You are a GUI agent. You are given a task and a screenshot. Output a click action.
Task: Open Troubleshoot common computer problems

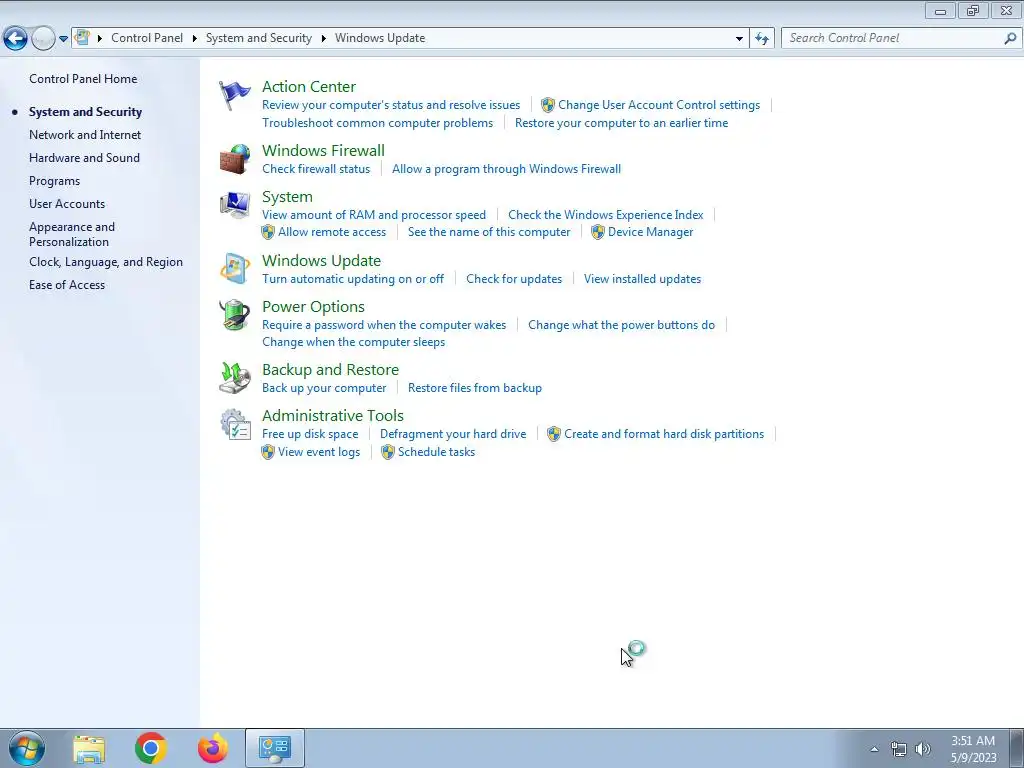[x=377, y=123]
